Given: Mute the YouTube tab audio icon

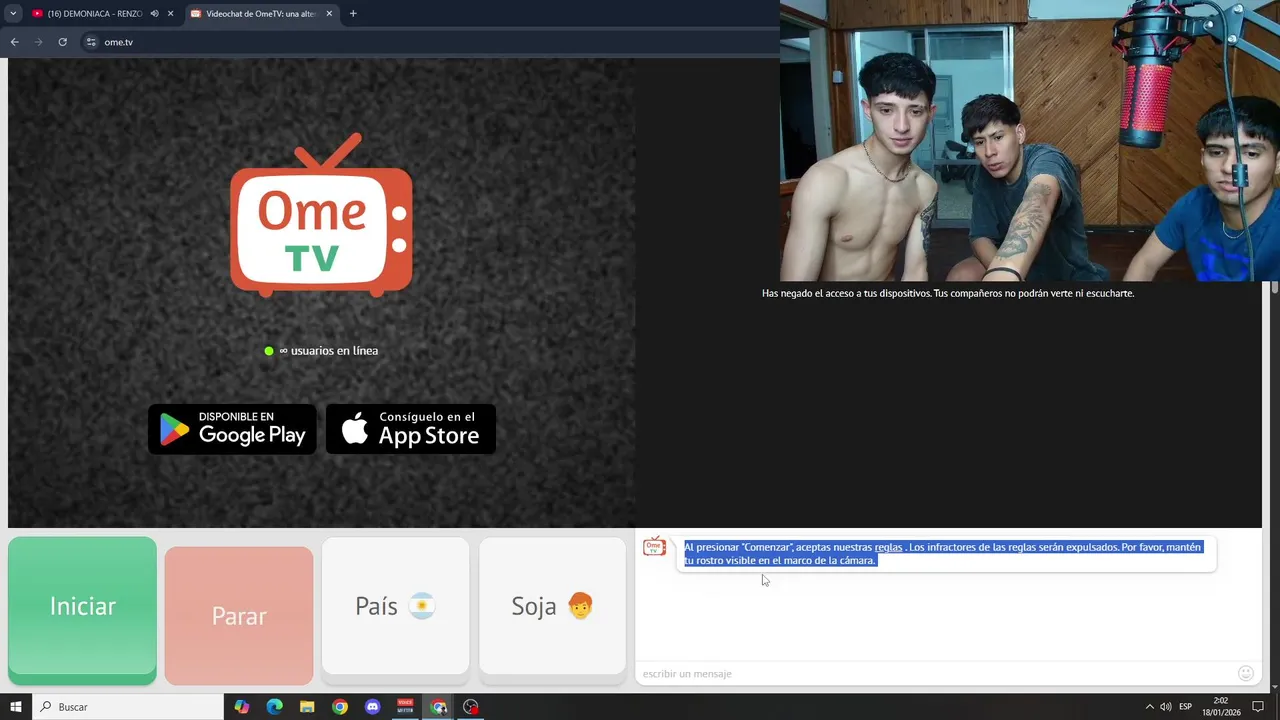Looking at the screenshot, I should 154,13.
